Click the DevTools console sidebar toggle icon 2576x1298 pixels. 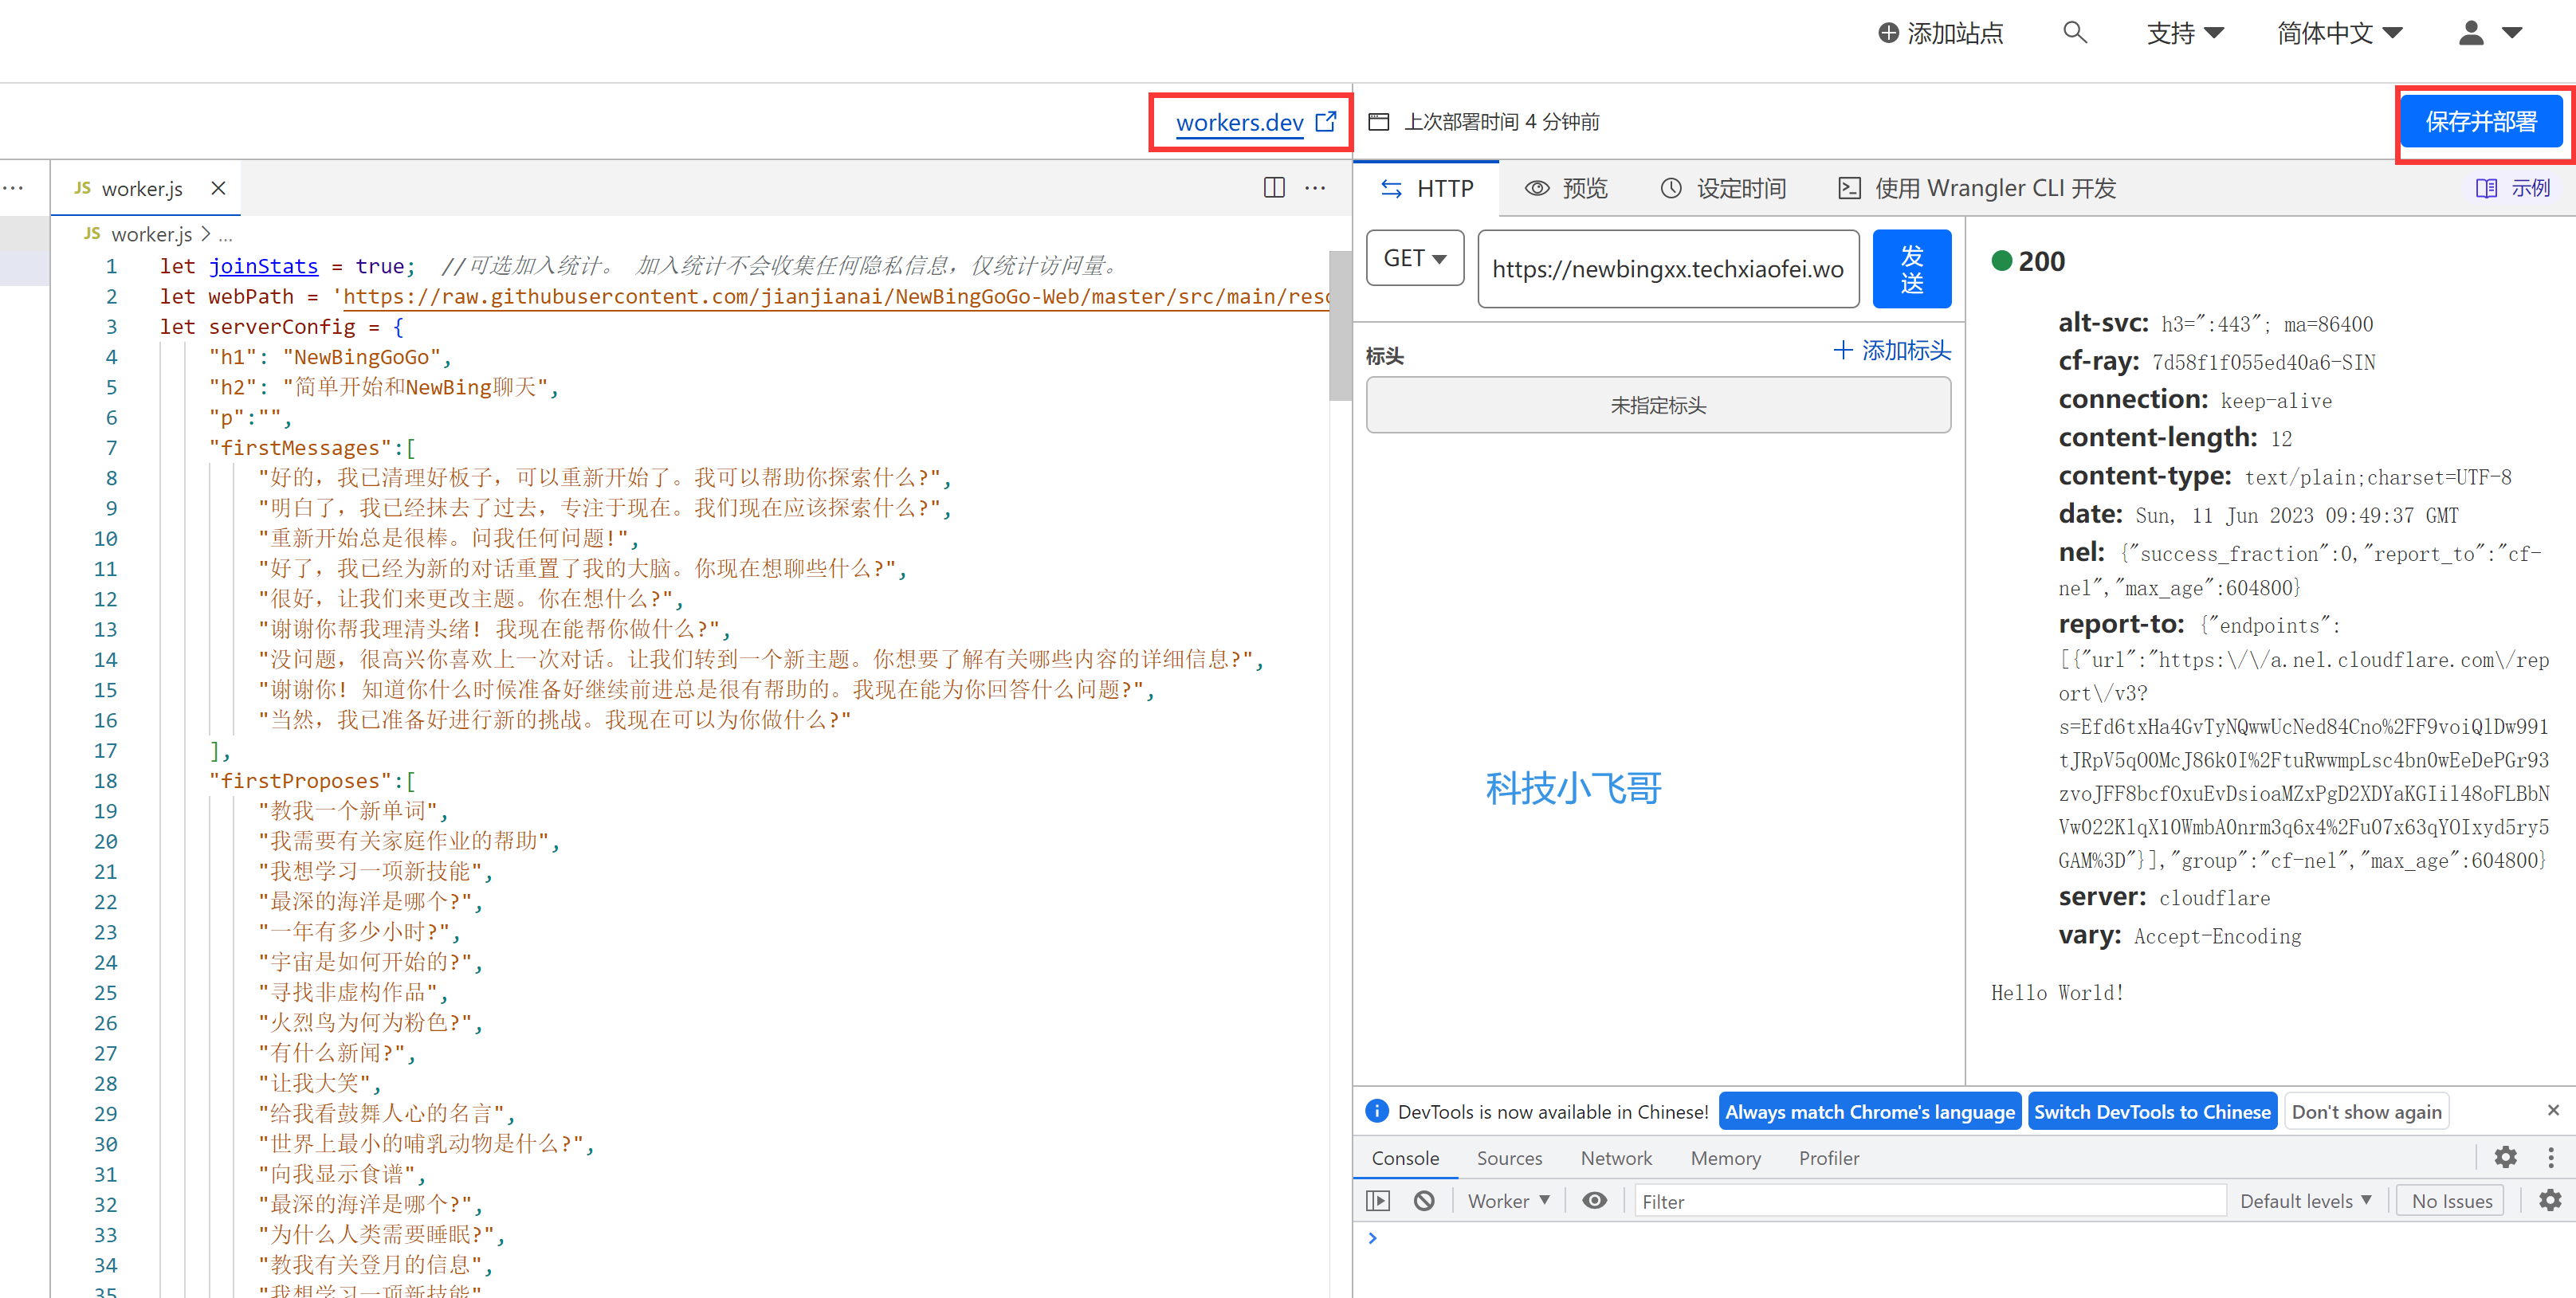point(1378,1201)
